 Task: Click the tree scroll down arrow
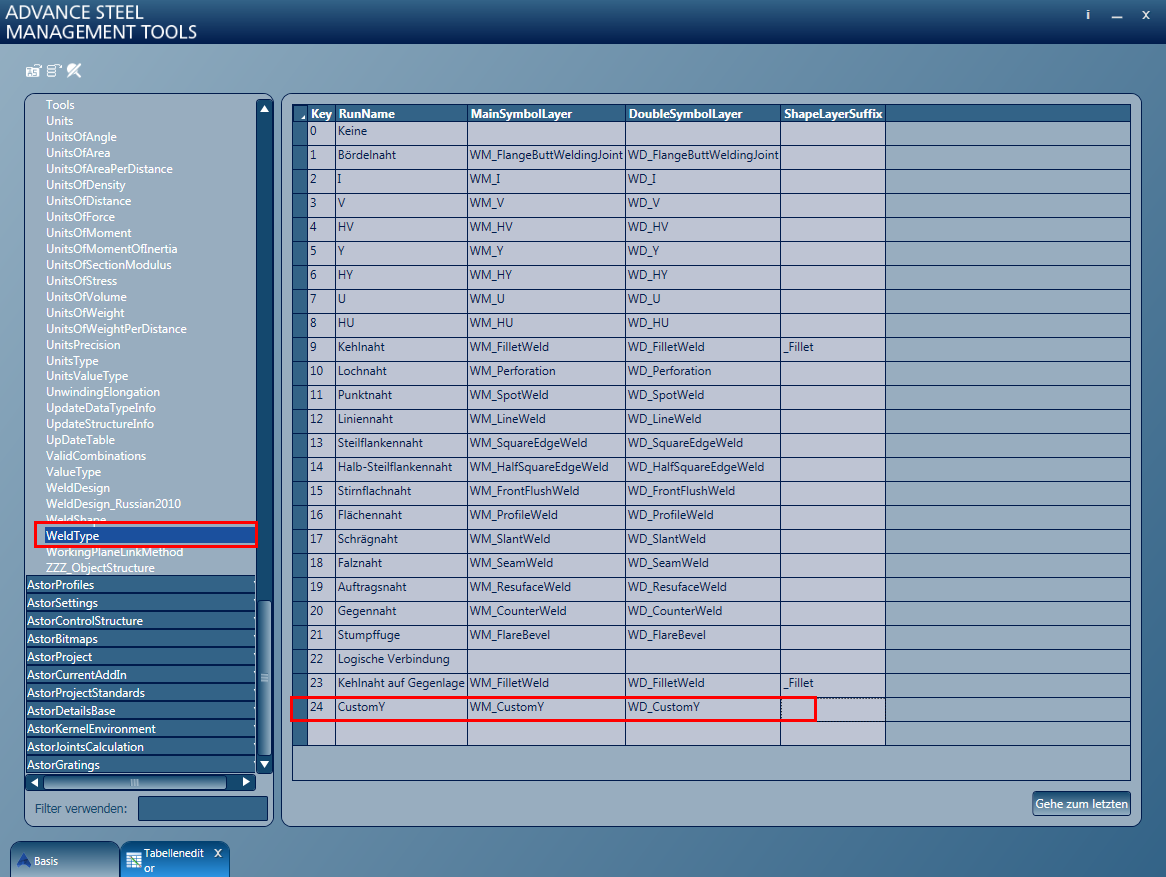[264, 764]
